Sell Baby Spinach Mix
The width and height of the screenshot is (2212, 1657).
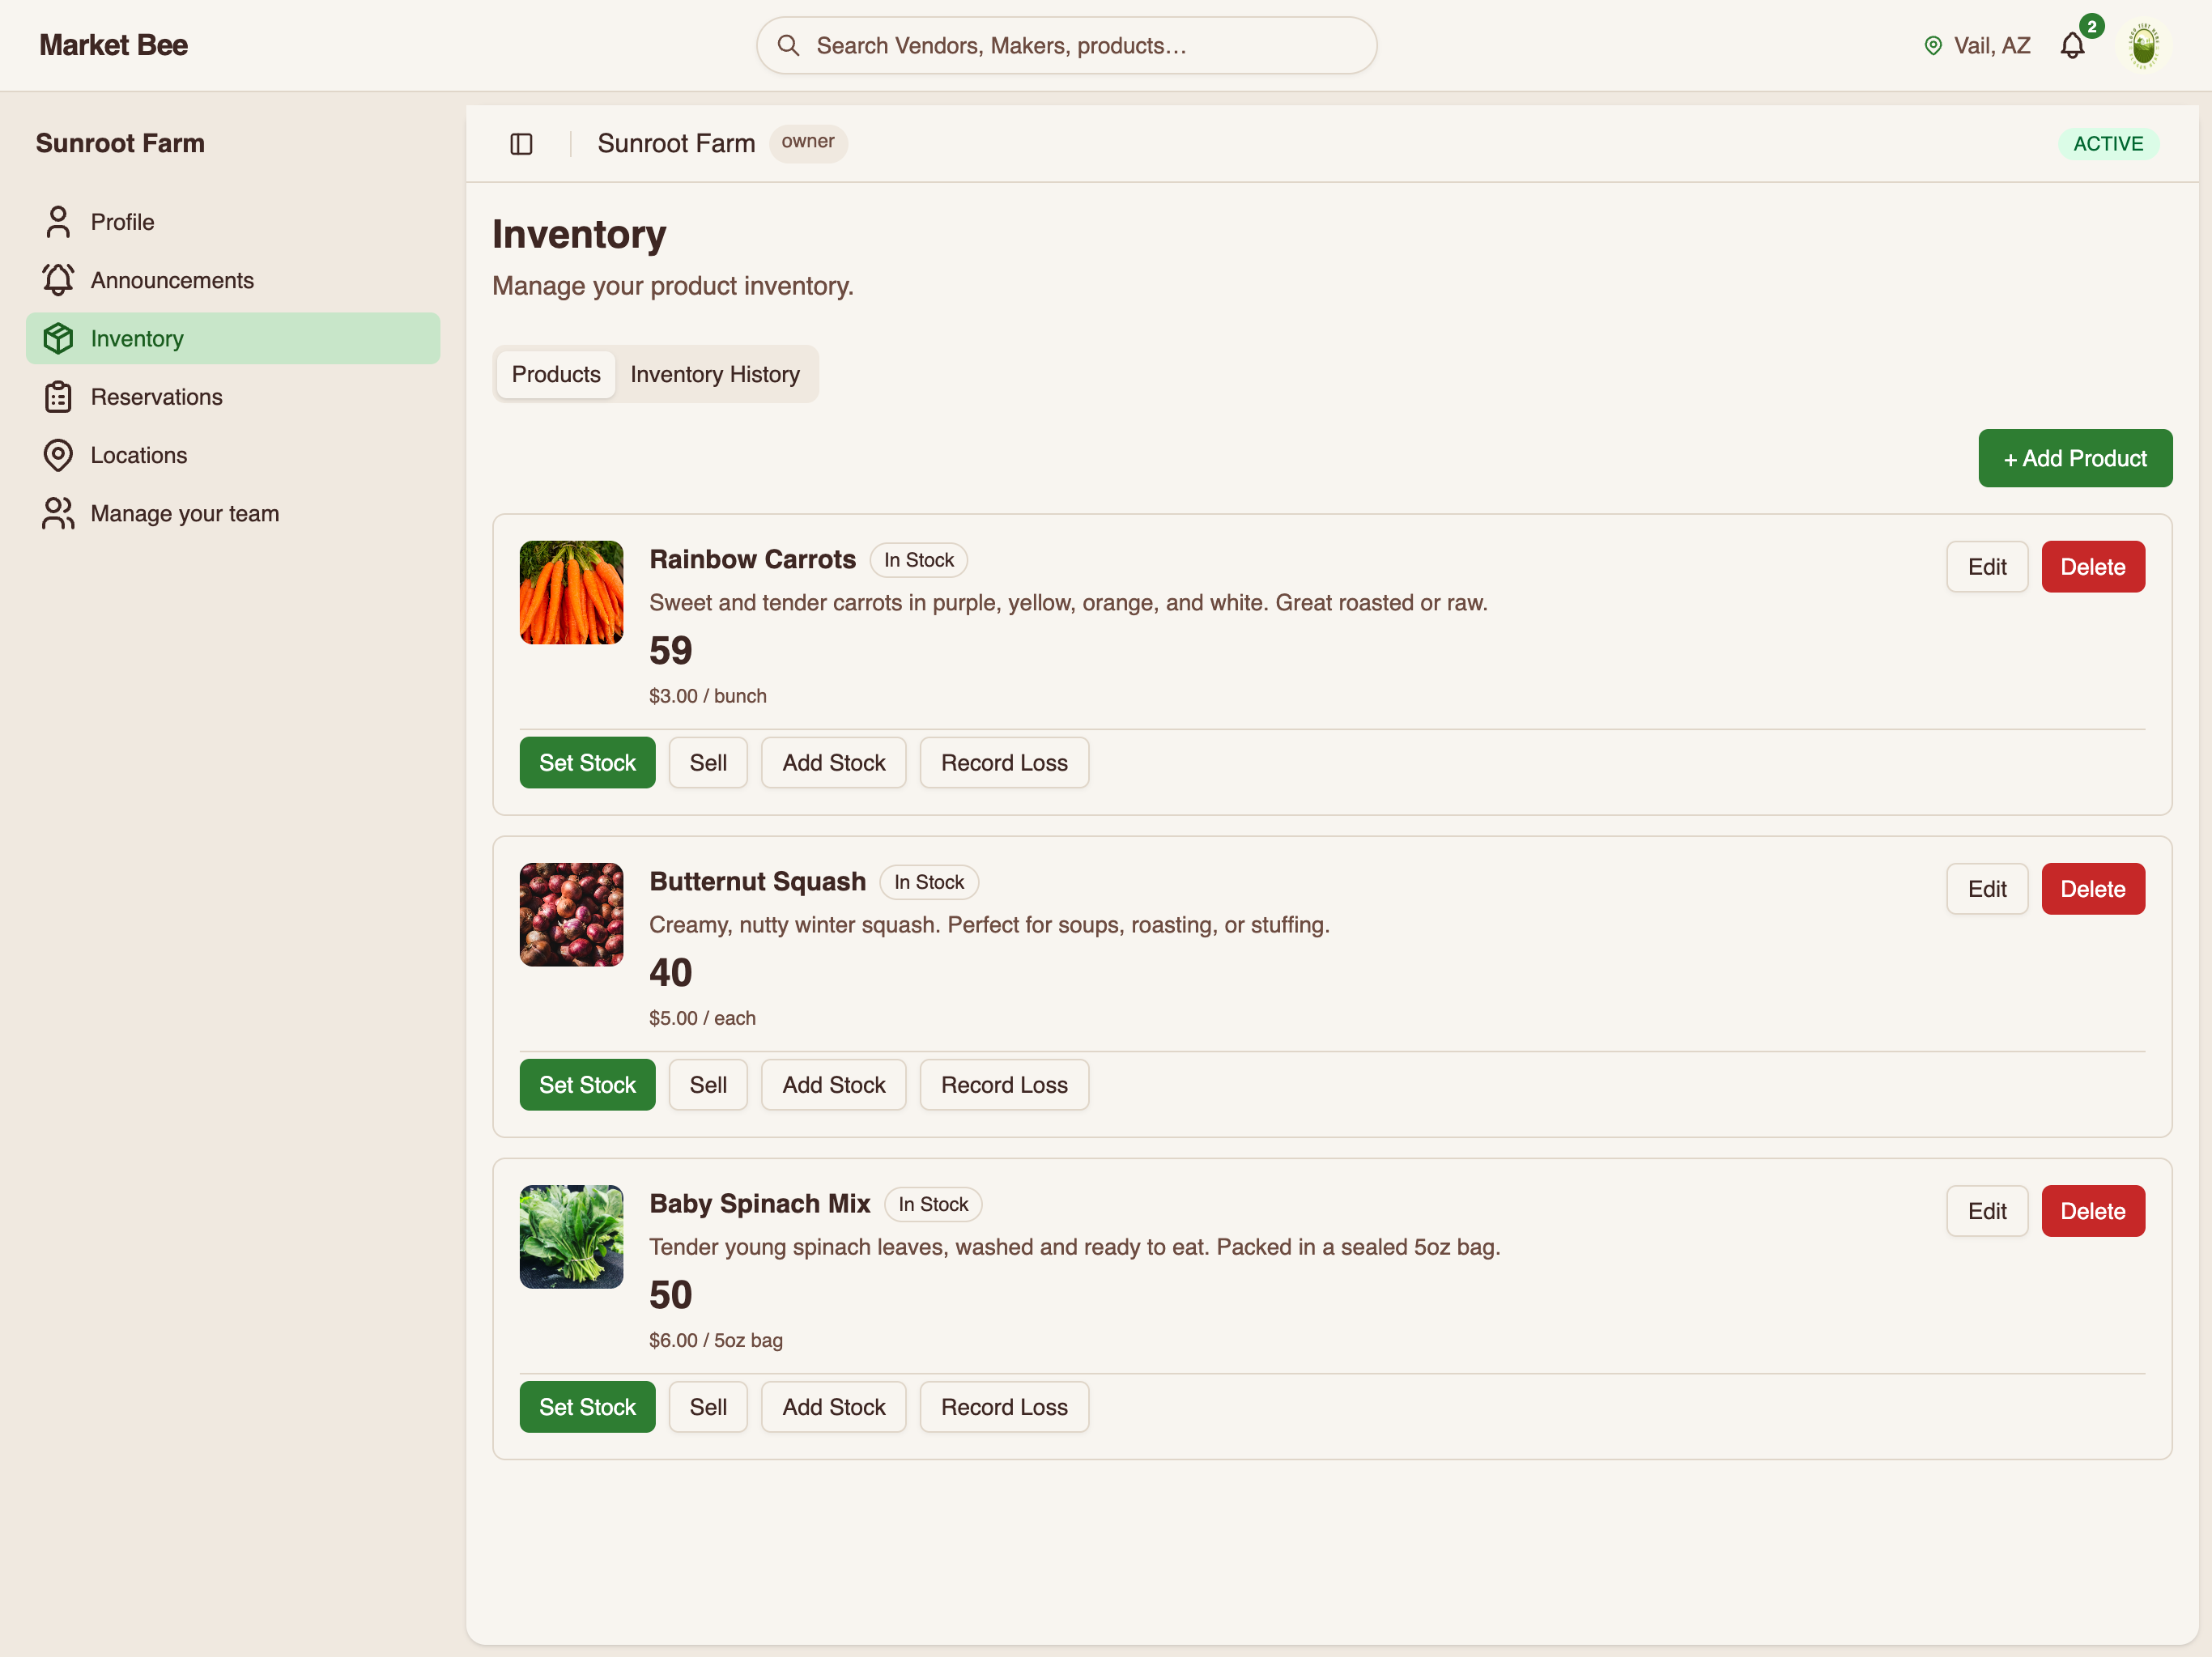pyautogui.click(x=708, y=1407)
